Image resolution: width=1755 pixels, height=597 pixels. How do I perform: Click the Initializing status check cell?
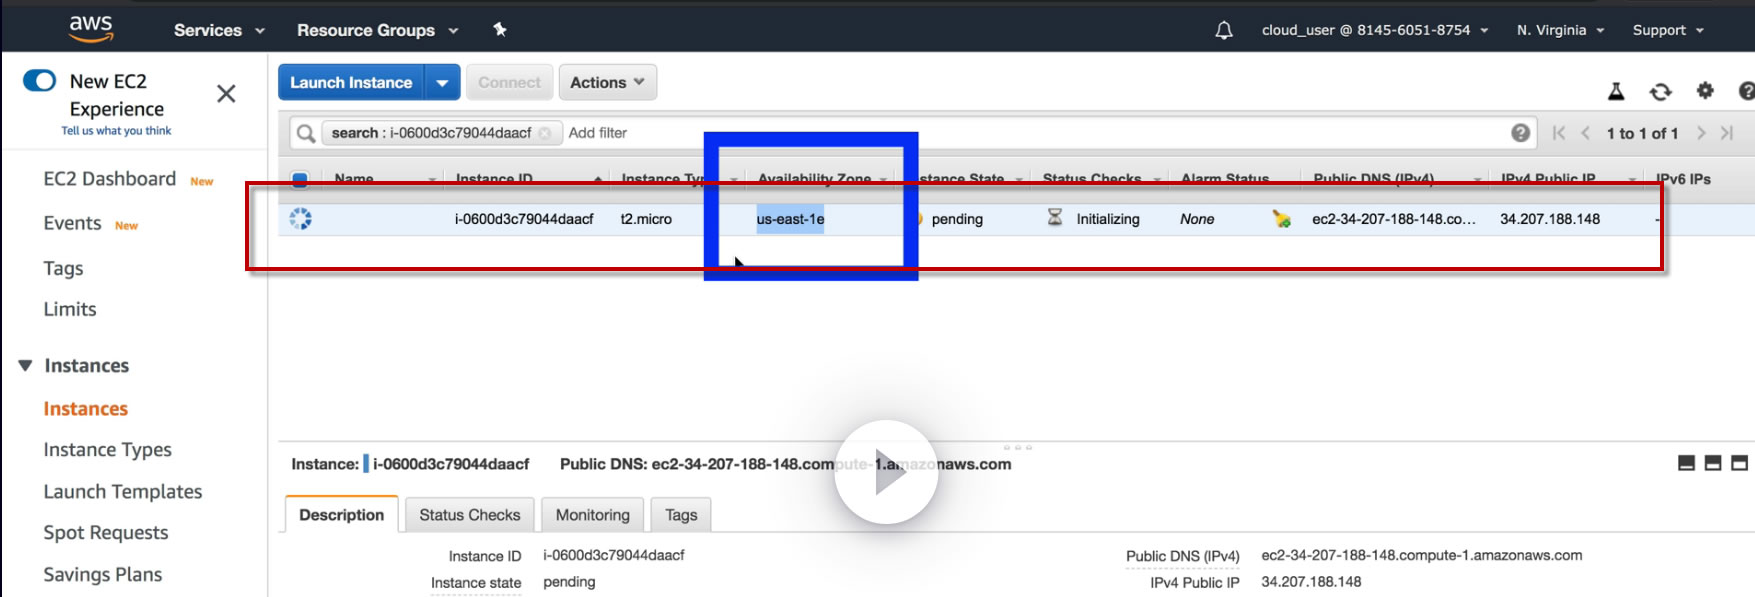tap(1108, 219)
